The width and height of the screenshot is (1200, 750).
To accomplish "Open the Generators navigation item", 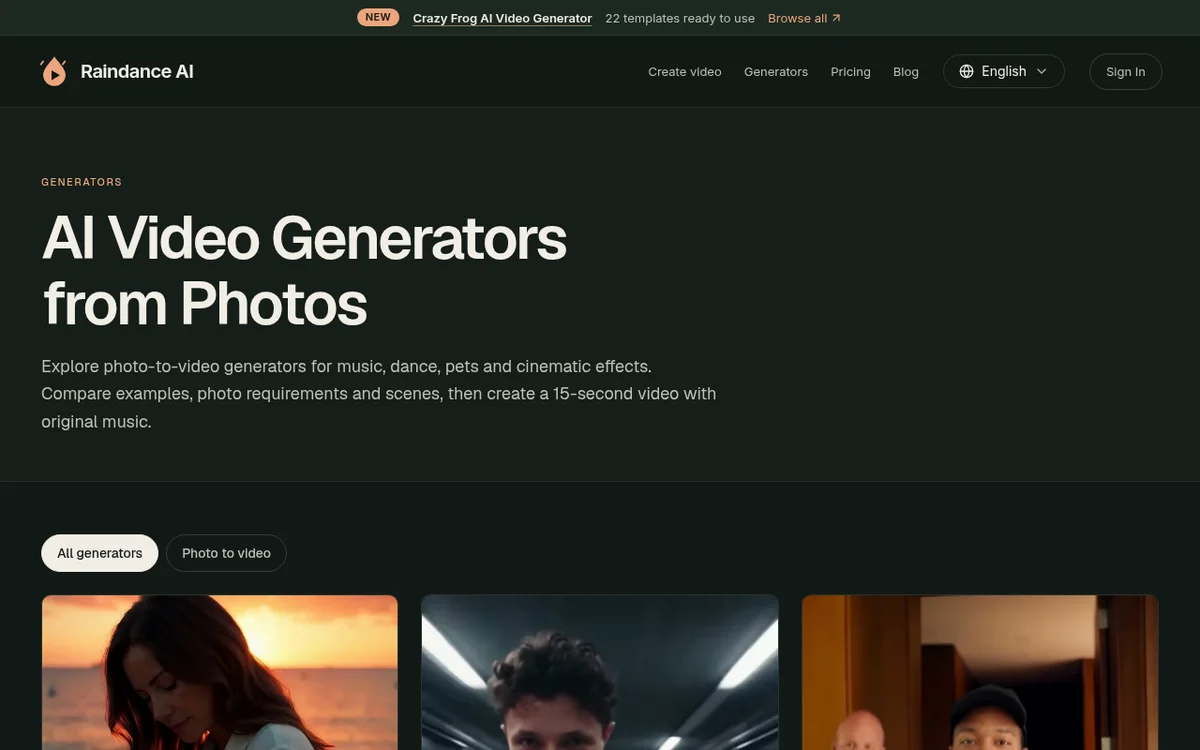I will point(776,72).
